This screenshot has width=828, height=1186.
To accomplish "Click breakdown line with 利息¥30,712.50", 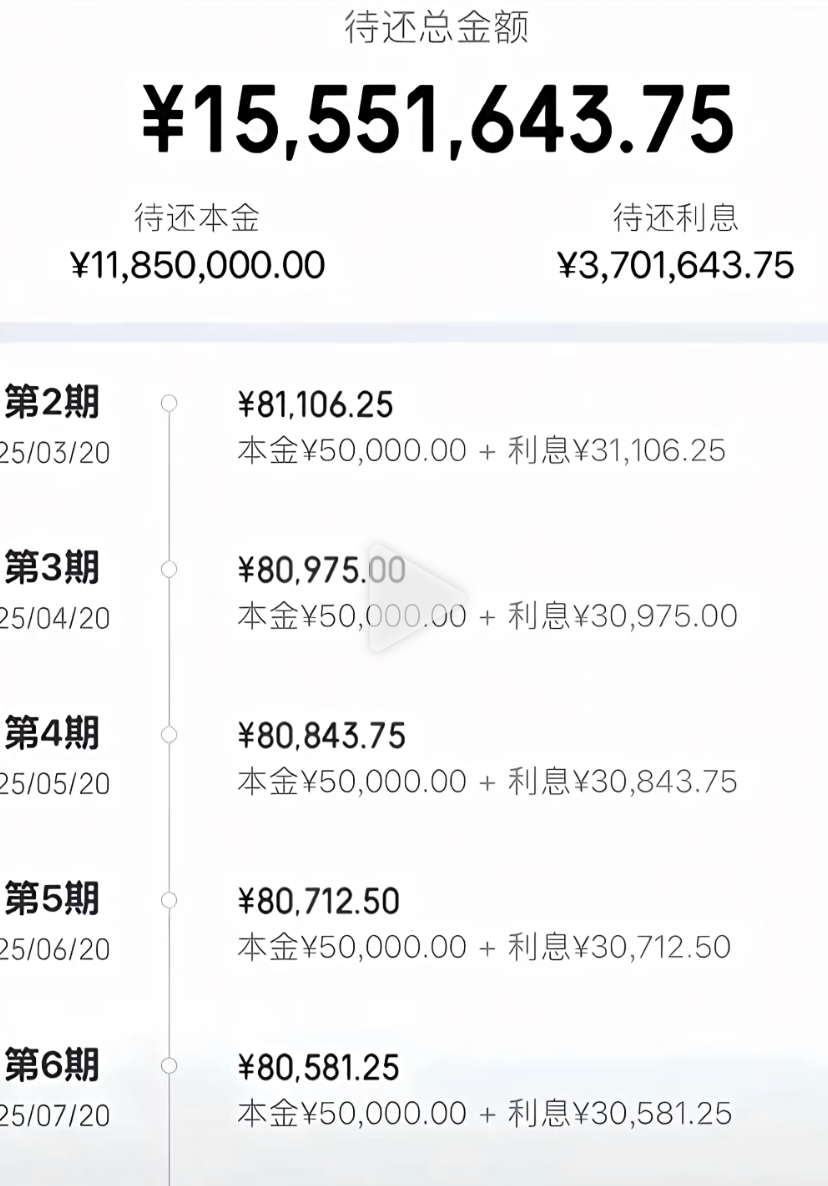I will (483, 947).
